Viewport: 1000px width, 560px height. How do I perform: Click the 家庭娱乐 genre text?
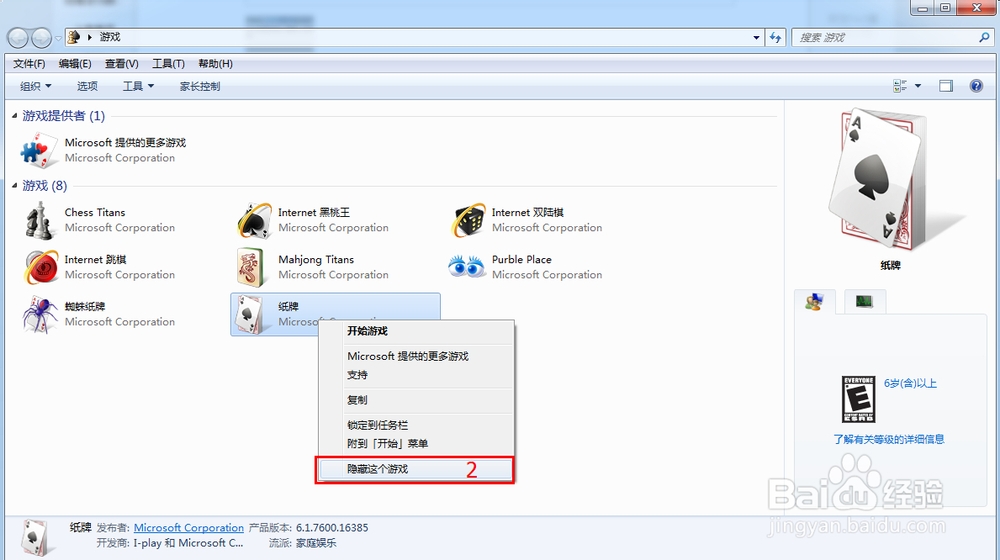click(x=316, y=543)
